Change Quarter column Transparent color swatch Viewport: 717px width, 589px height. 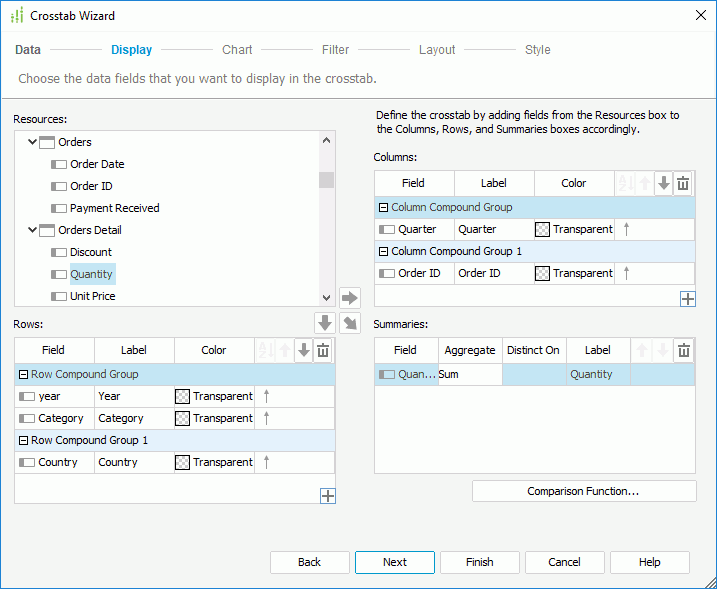542,229
